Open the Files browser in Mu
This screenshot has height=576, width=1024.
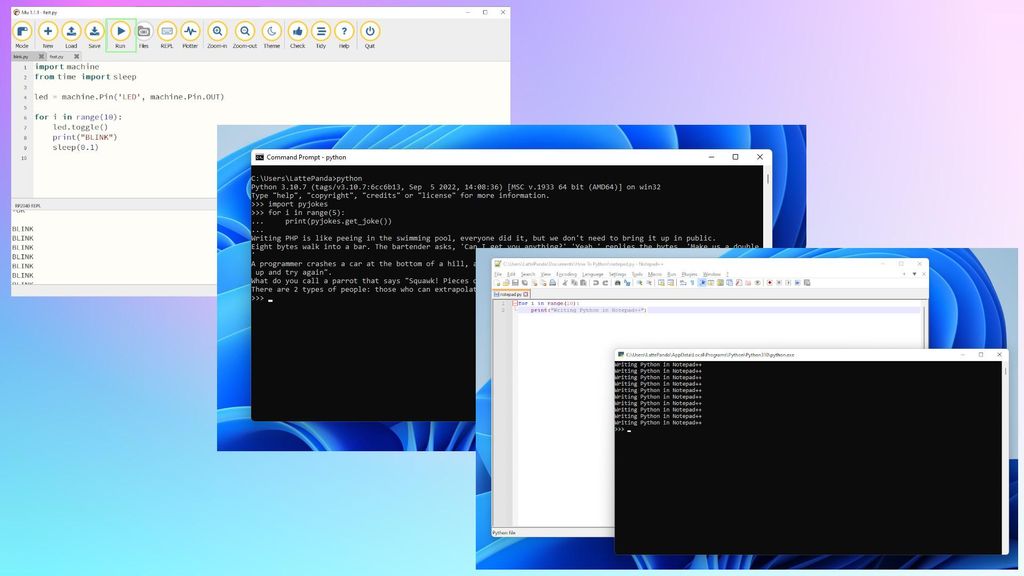pos(143,32)
